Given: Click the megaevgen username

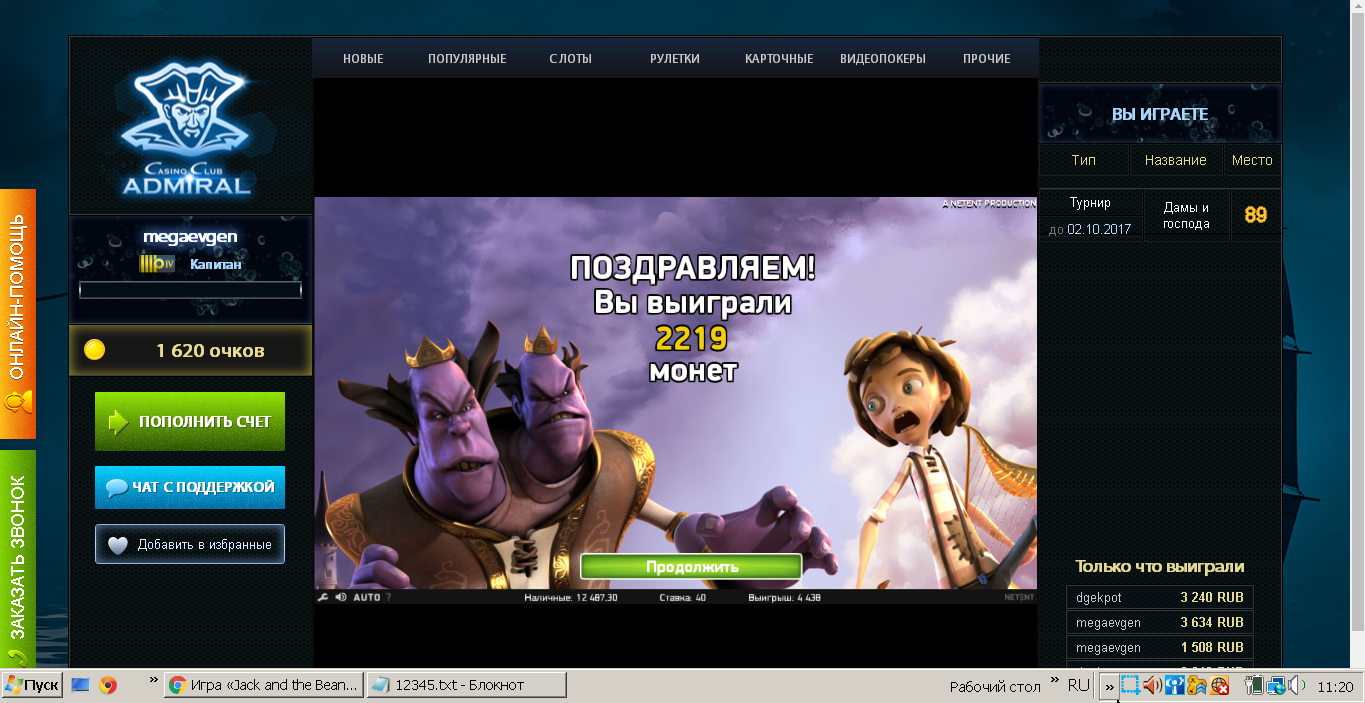Looking at the screenshot, I should (x=190, y=238).
